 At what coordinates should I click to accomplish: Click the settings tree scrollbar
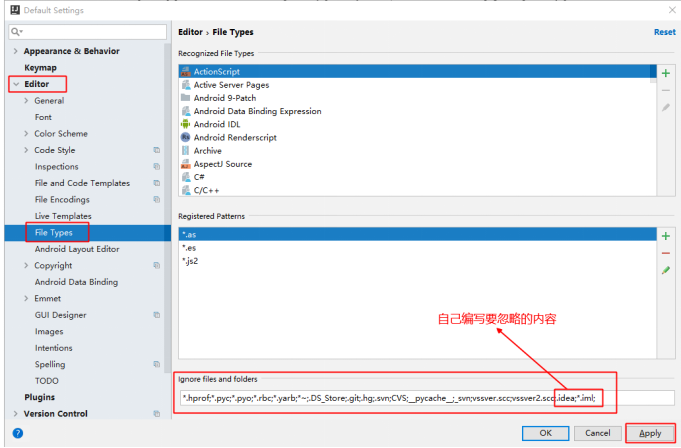(x=167, y=208)
